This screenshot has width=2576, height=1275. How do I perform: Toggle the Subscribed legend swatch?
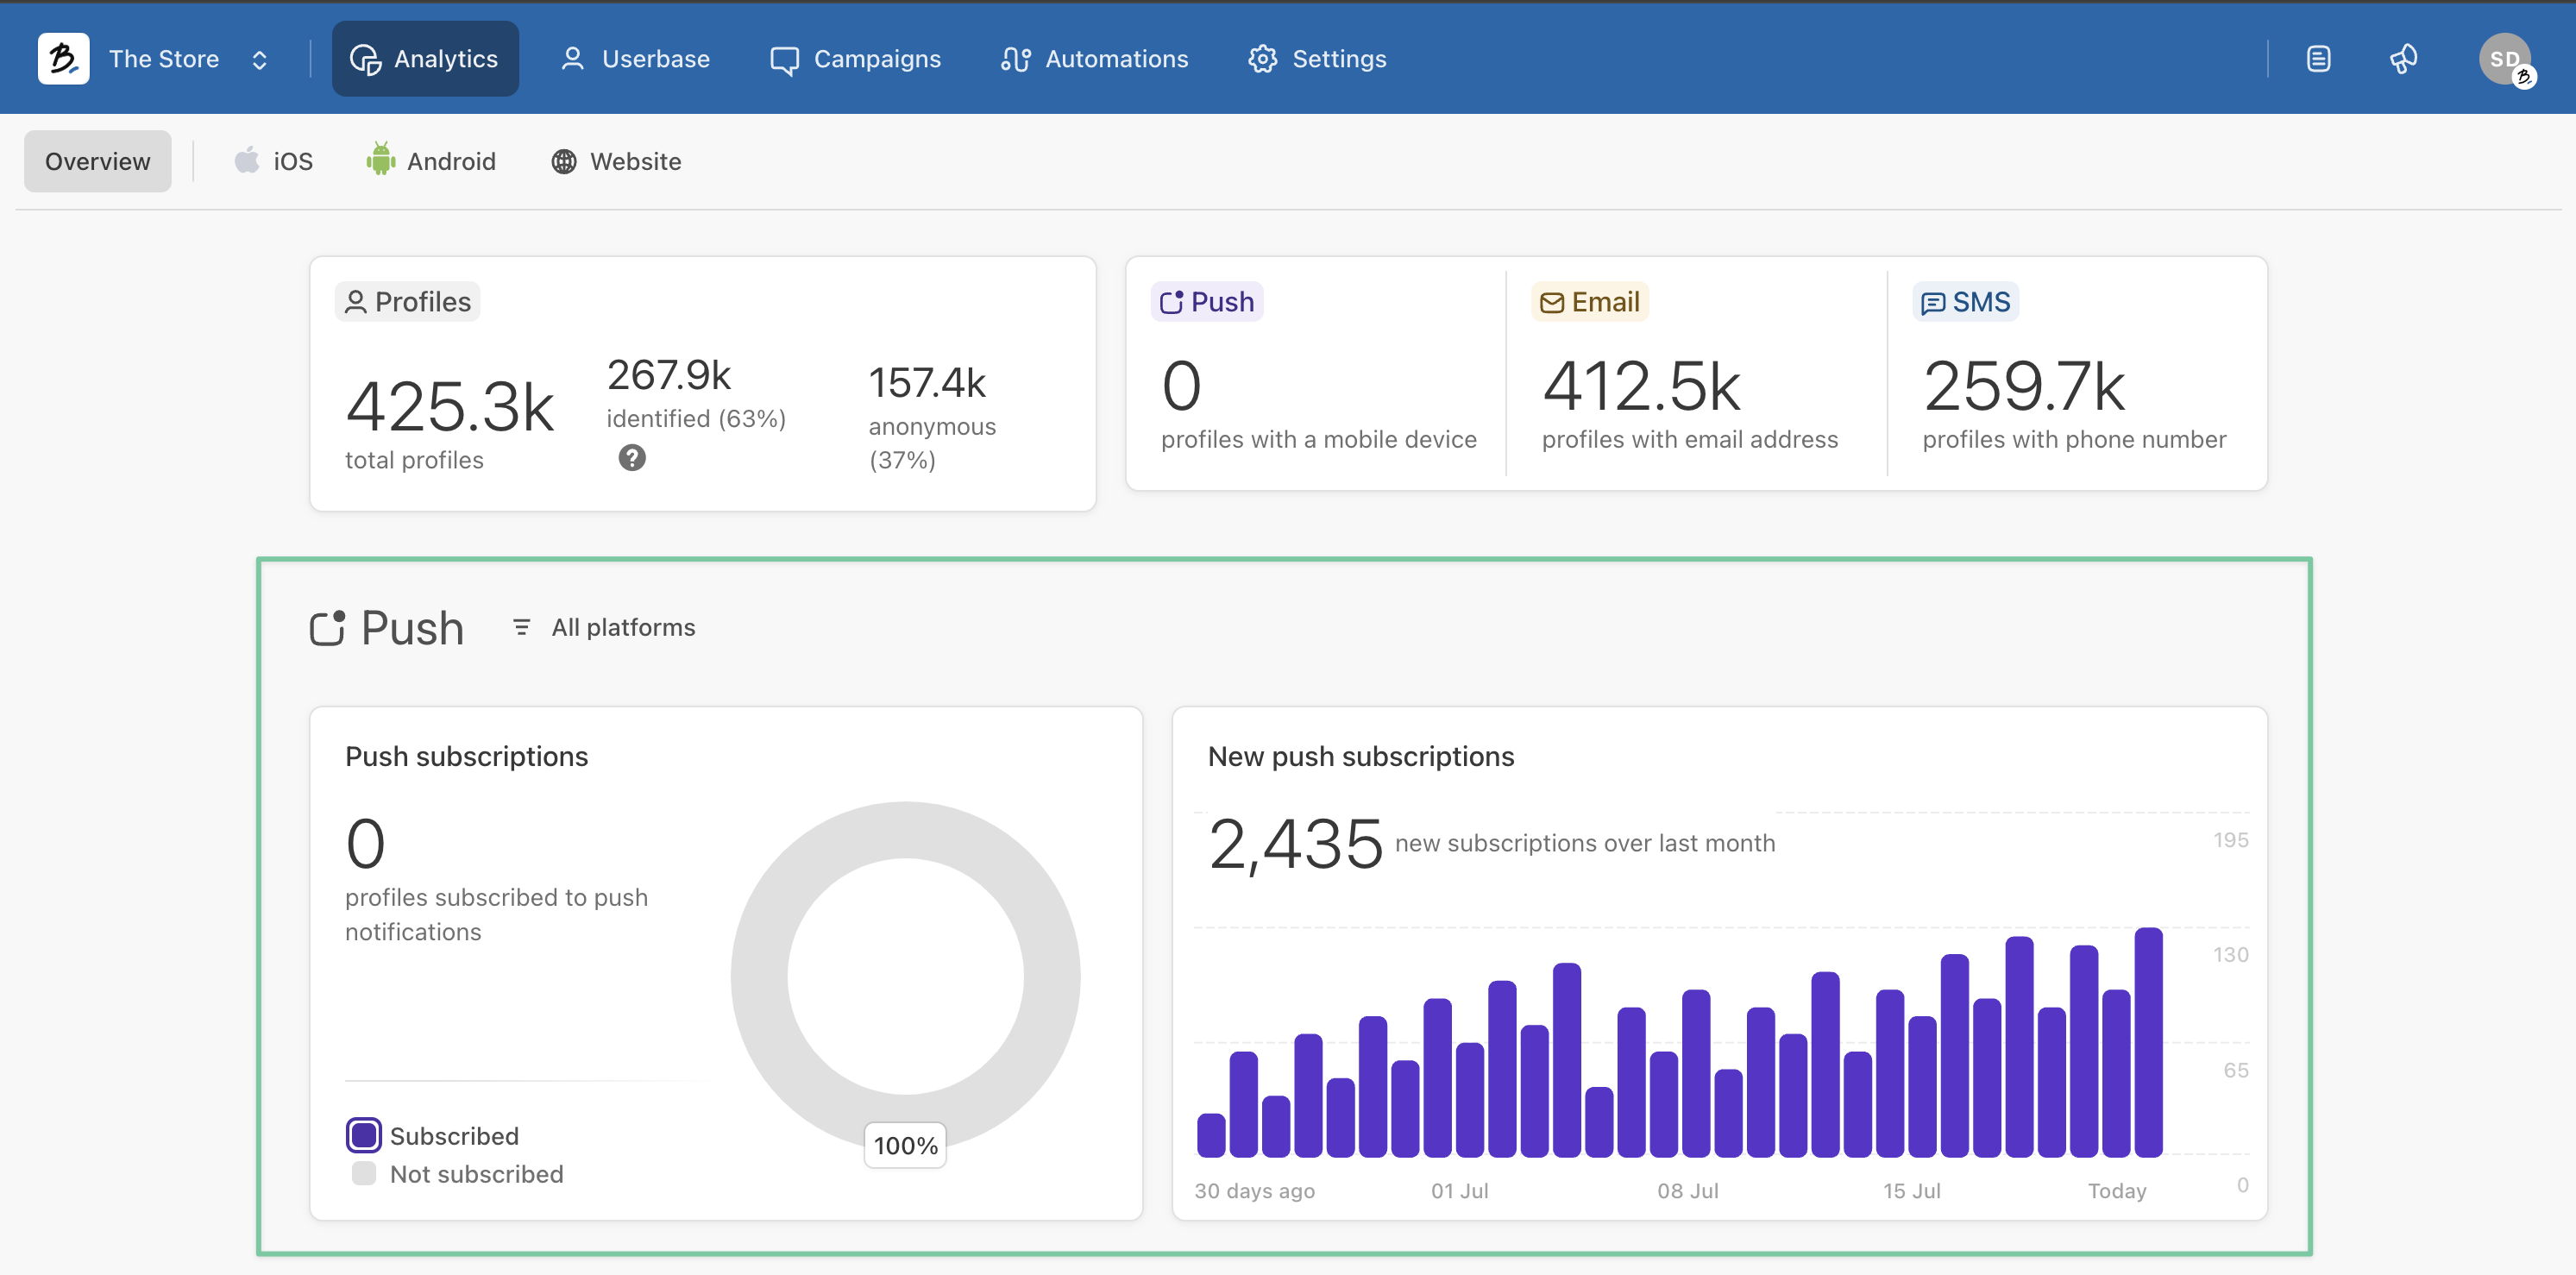(x=364, y=1135)
